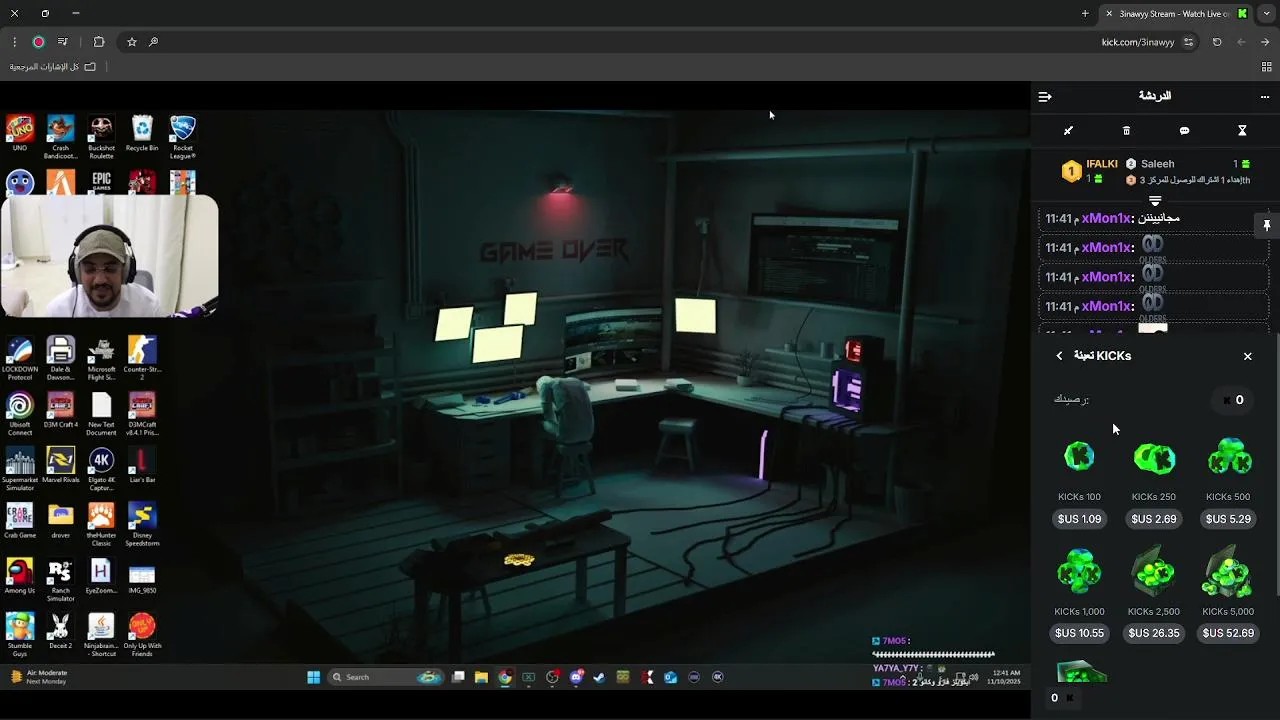Click the IFALKI top gifter name
The image size is (1280, 720).
pos(1102,164)
